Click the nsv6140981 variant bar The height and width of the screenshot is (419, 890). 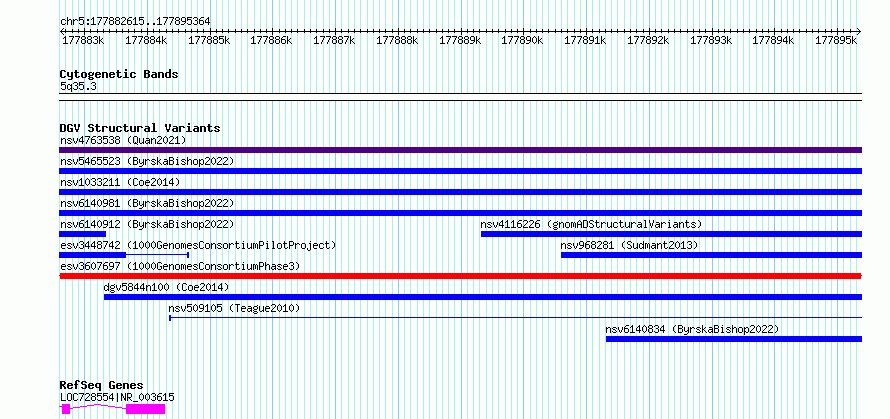(x=460, y=213)
